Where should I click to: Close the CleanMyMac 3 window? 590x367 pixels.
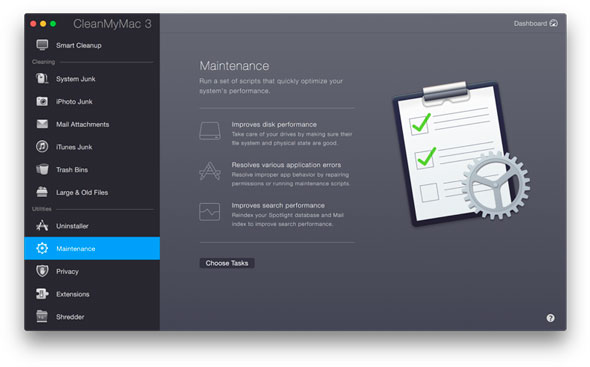click(x=33, y=24)
